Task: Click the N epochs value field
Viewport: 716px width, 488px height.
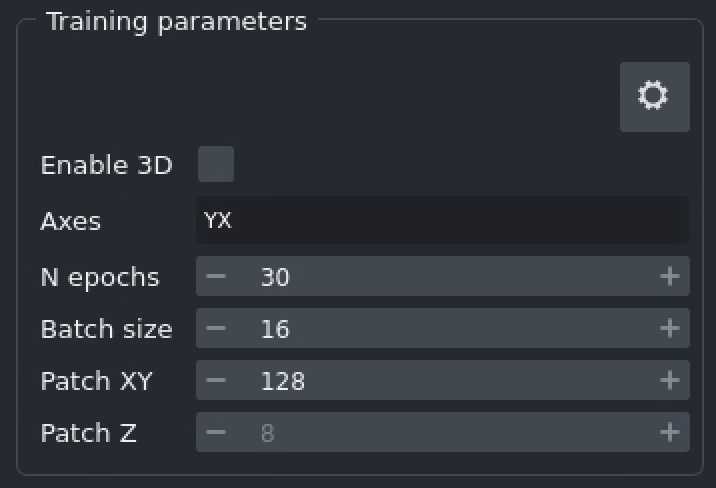Action: 442,277
